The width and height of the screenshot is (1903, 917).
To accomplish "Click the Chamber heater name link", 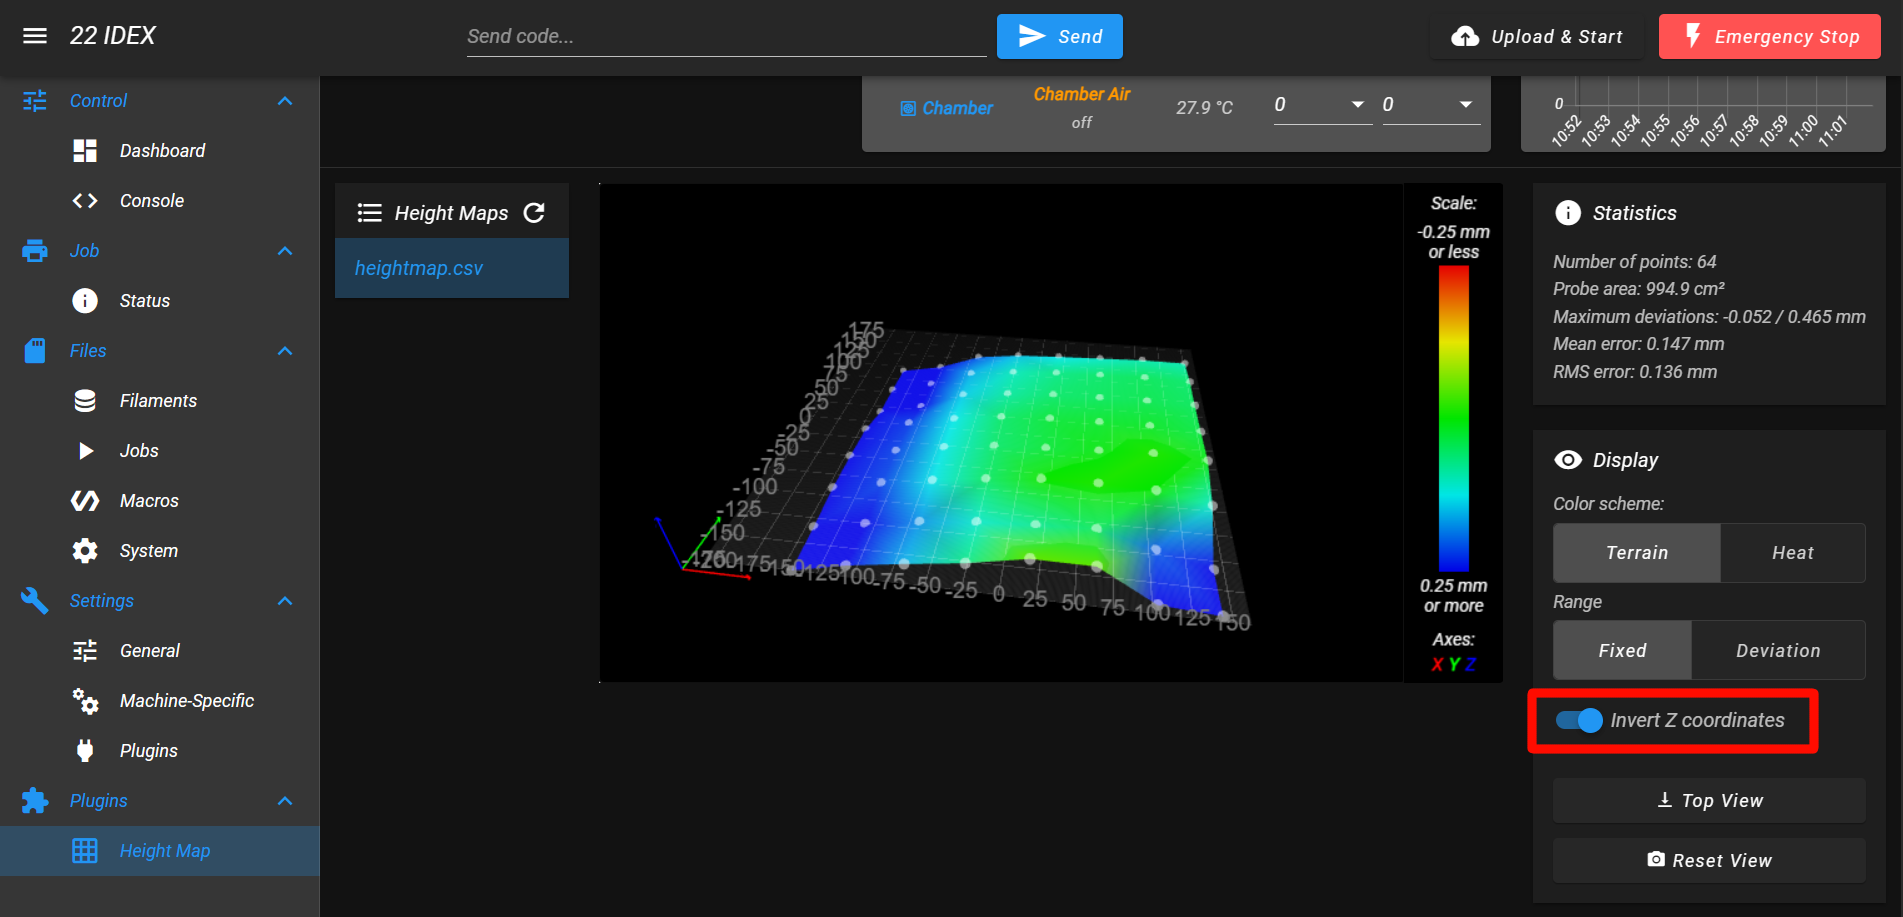I will point(957,108).
